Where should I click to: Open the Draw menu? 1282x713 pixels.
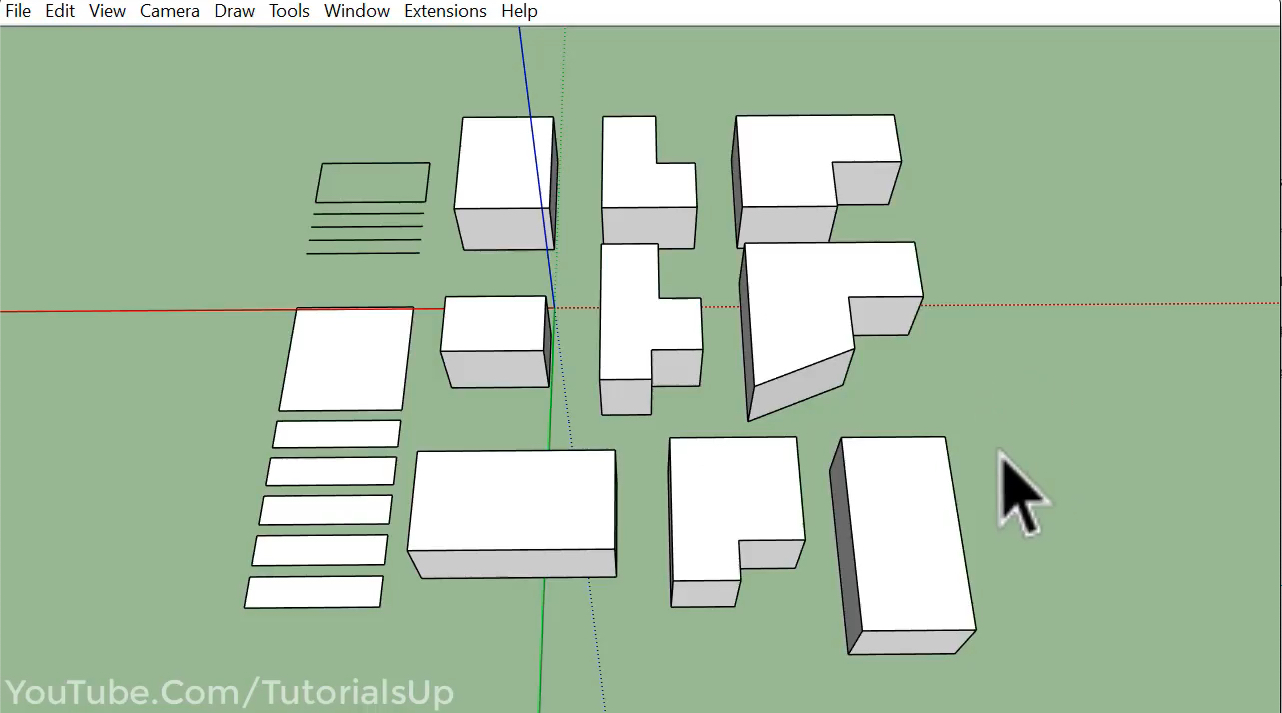coord(234,11)
